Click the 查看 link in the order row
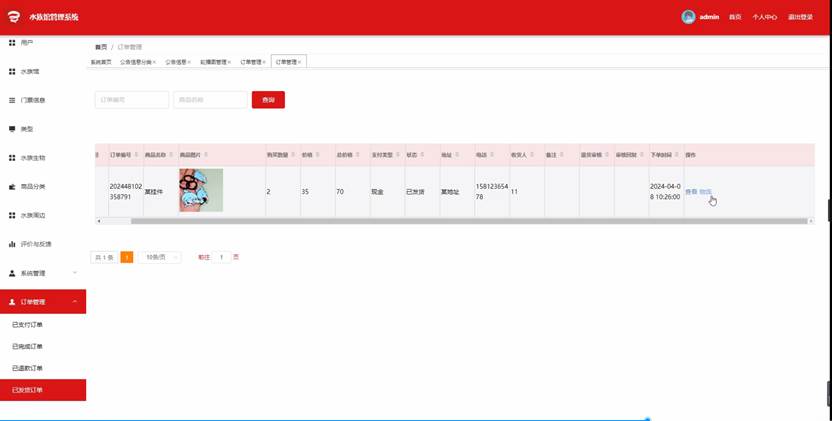This screenshot has height=421, width=832. (691, 192)
